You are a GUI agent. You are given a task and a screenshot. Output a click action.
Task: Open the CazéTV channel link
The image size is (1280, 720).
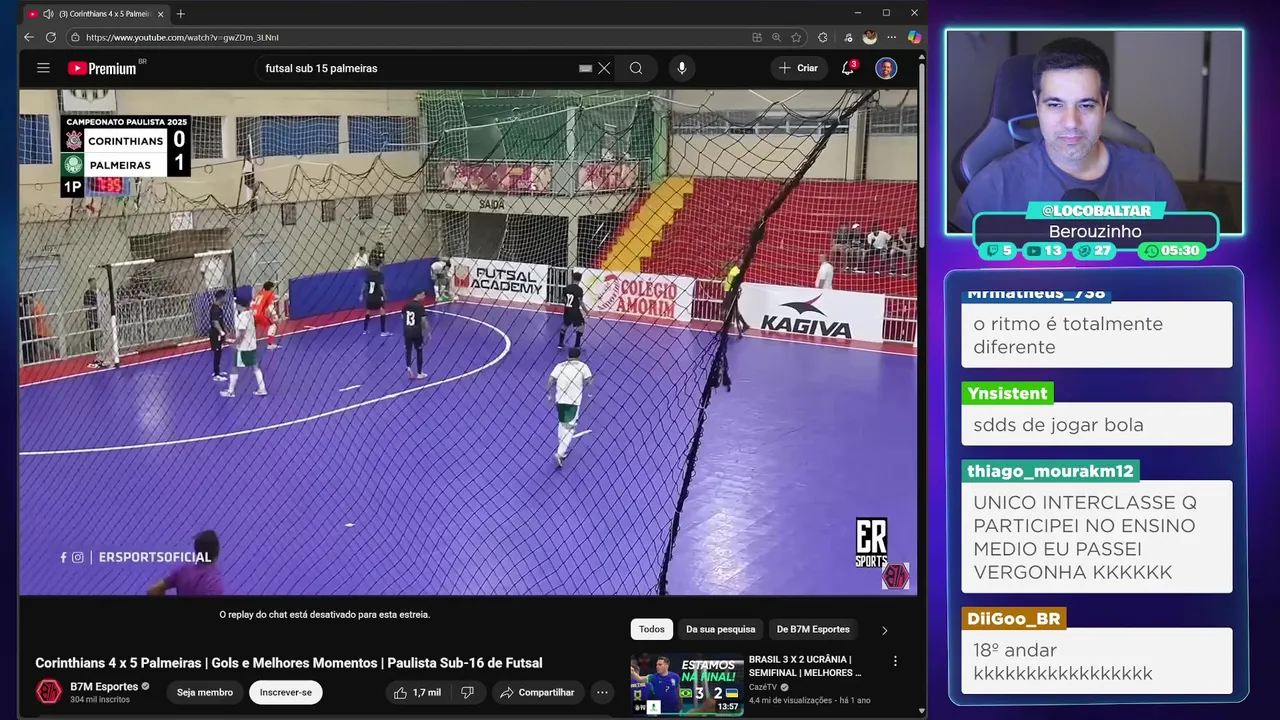click(763, 687)
